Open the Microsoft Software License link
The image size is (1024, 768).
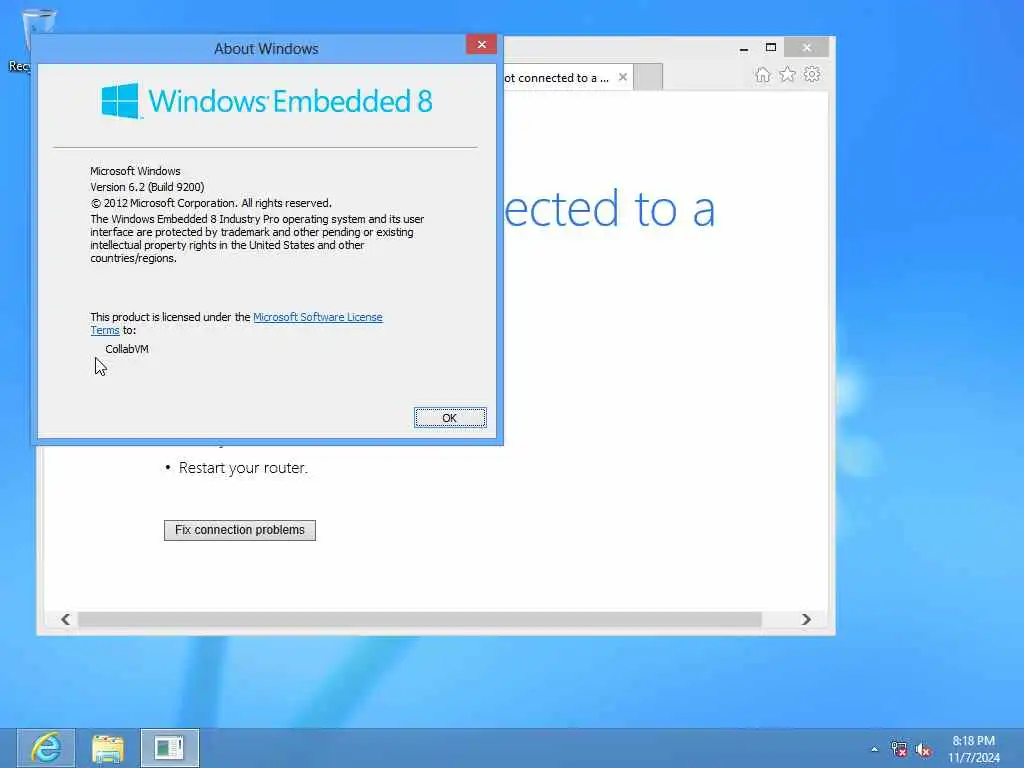pos(317,317)
